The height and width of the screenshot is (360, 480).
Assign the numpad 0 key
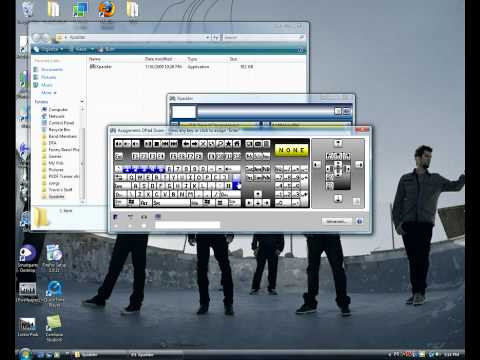coord(283,202)
